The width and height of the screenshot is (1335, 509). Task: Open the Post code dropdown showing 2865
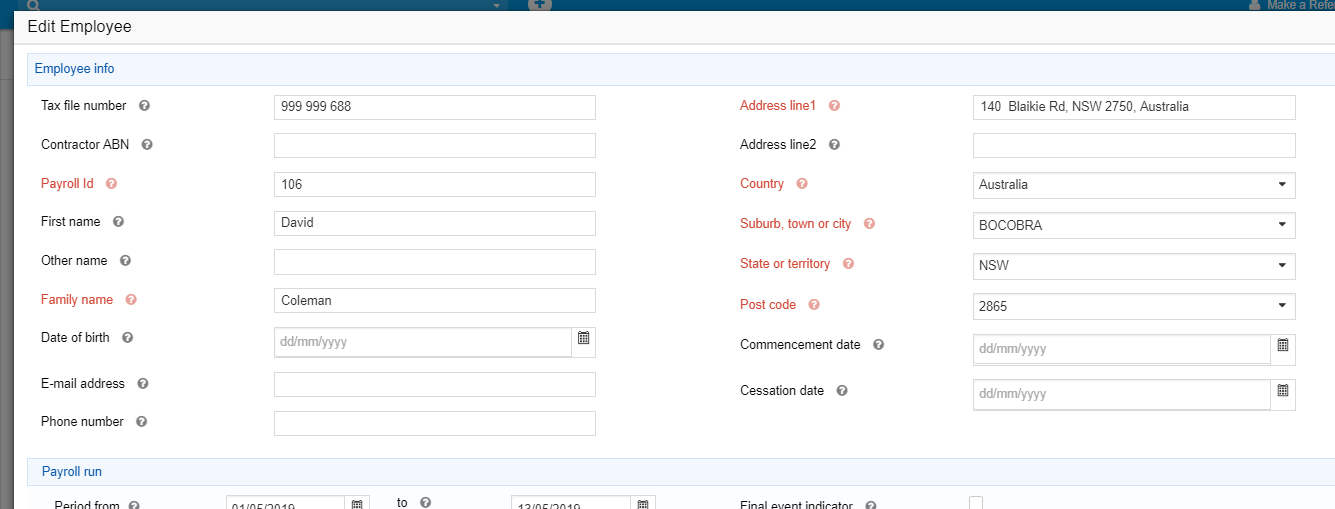[1133, 306]
